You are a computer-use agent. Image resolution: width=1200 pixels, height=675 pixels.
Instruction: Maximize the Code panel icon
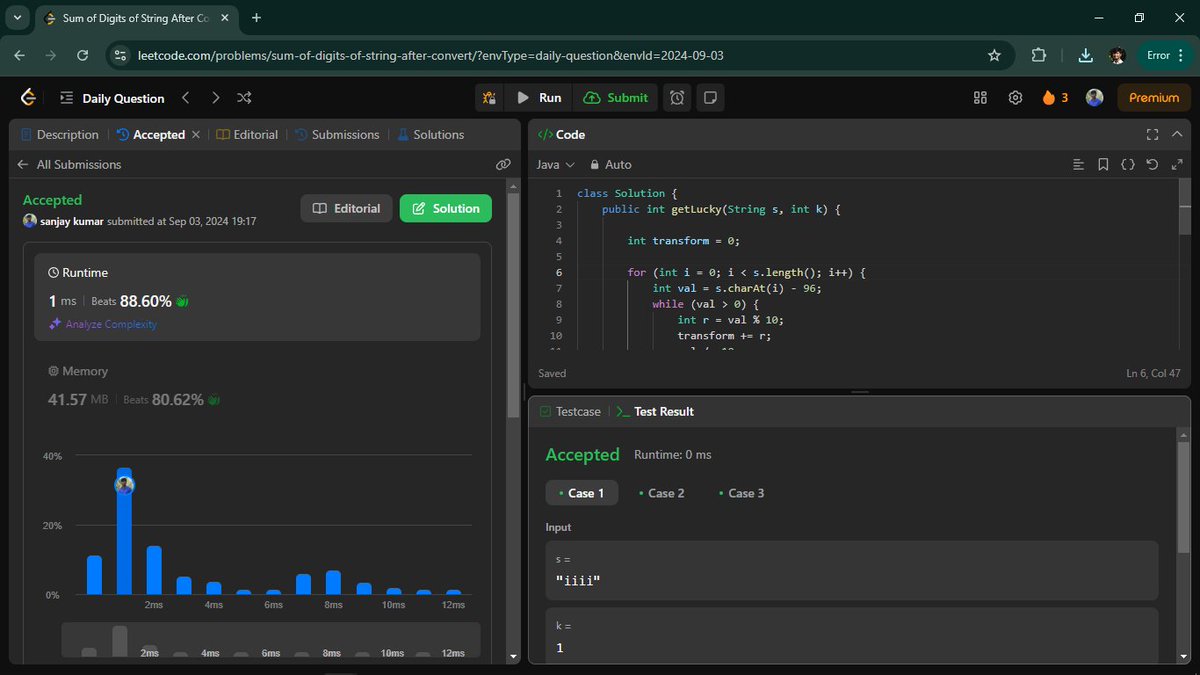coord(1152,135)
